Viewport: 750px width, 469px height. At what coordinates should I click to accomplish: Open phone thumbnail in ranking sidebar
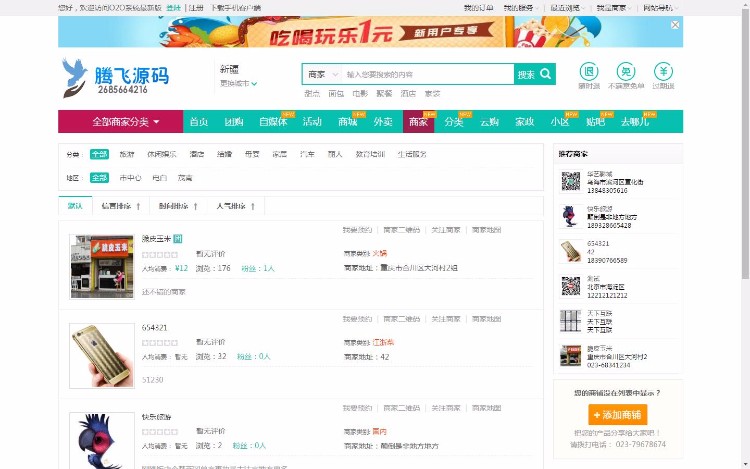click(x=571, y=251)
